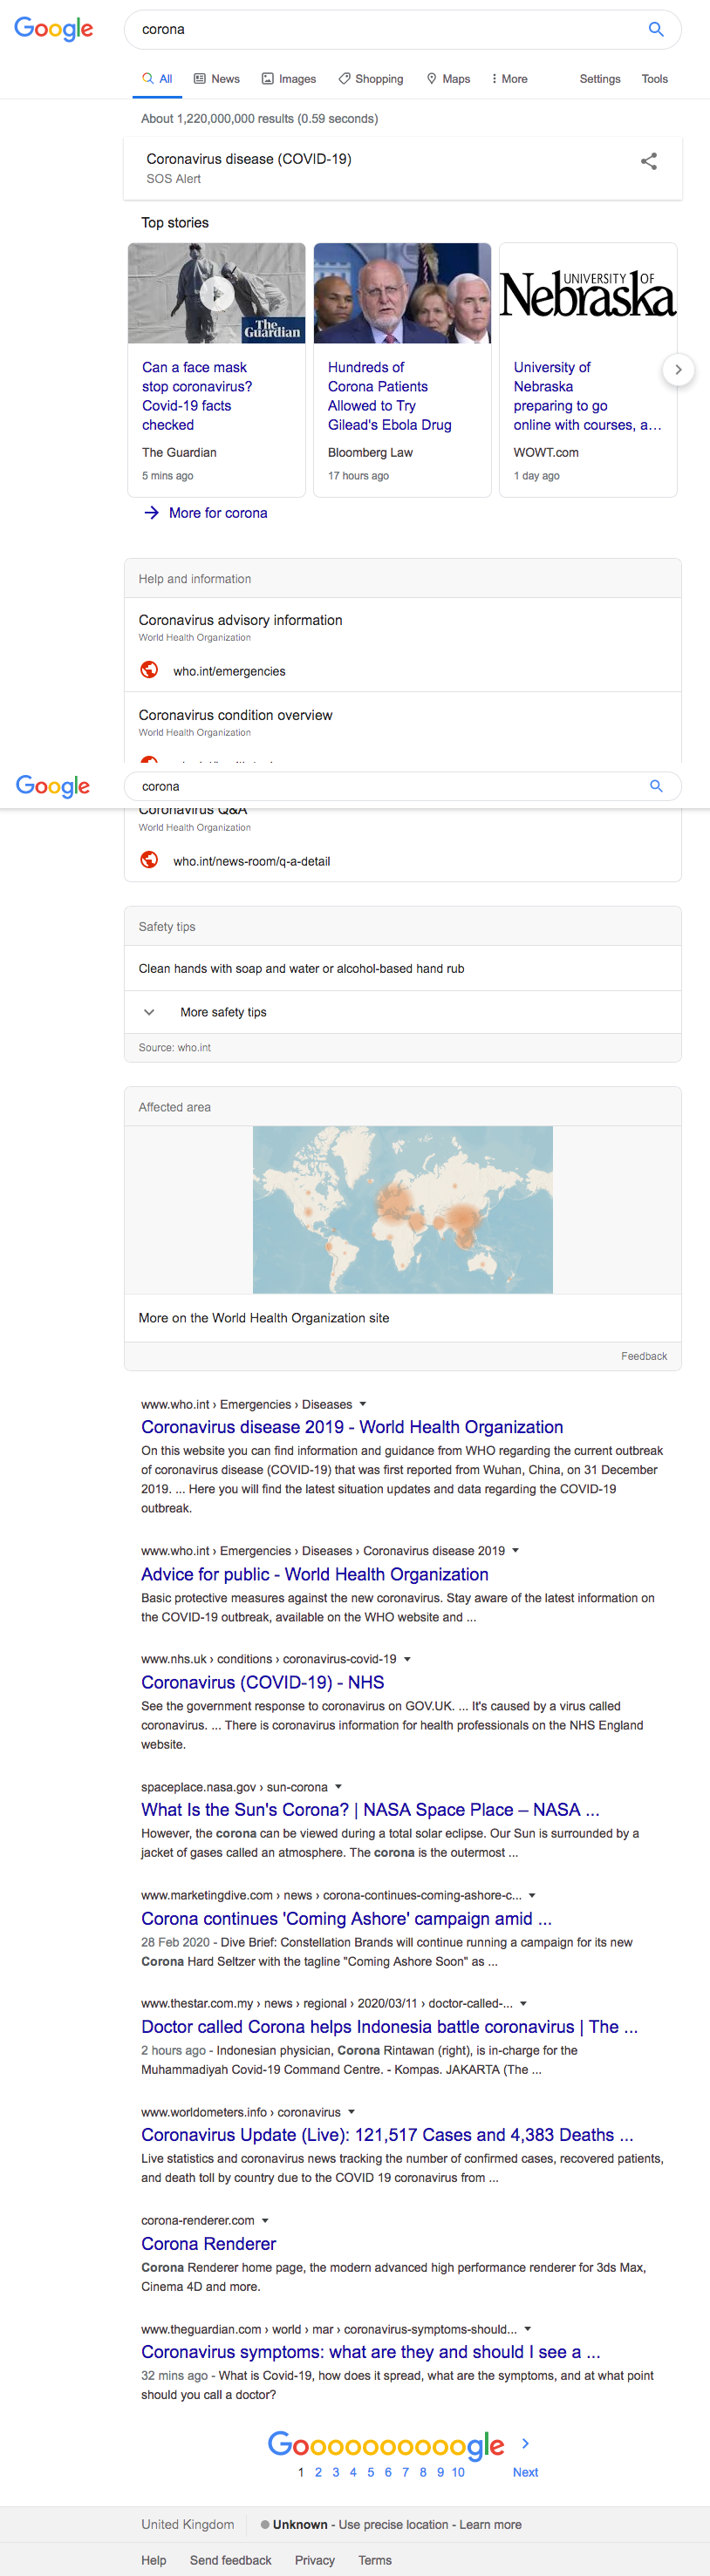Open the Coronavirus condition overview entry
The height and width of the screenshot is (2576, 710).
[x=236, y=715]
